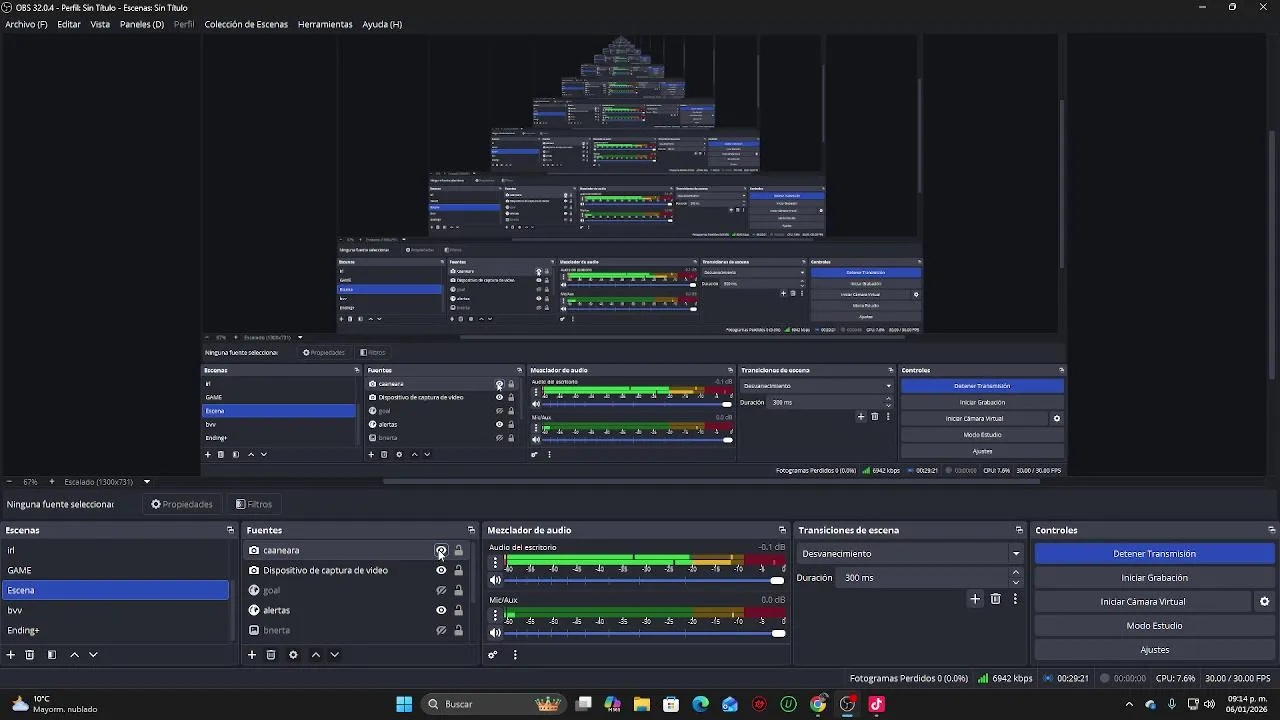Move scene up in Escenas list
This screenshot has height=720, width=1280.
click(x=75, y=655)
